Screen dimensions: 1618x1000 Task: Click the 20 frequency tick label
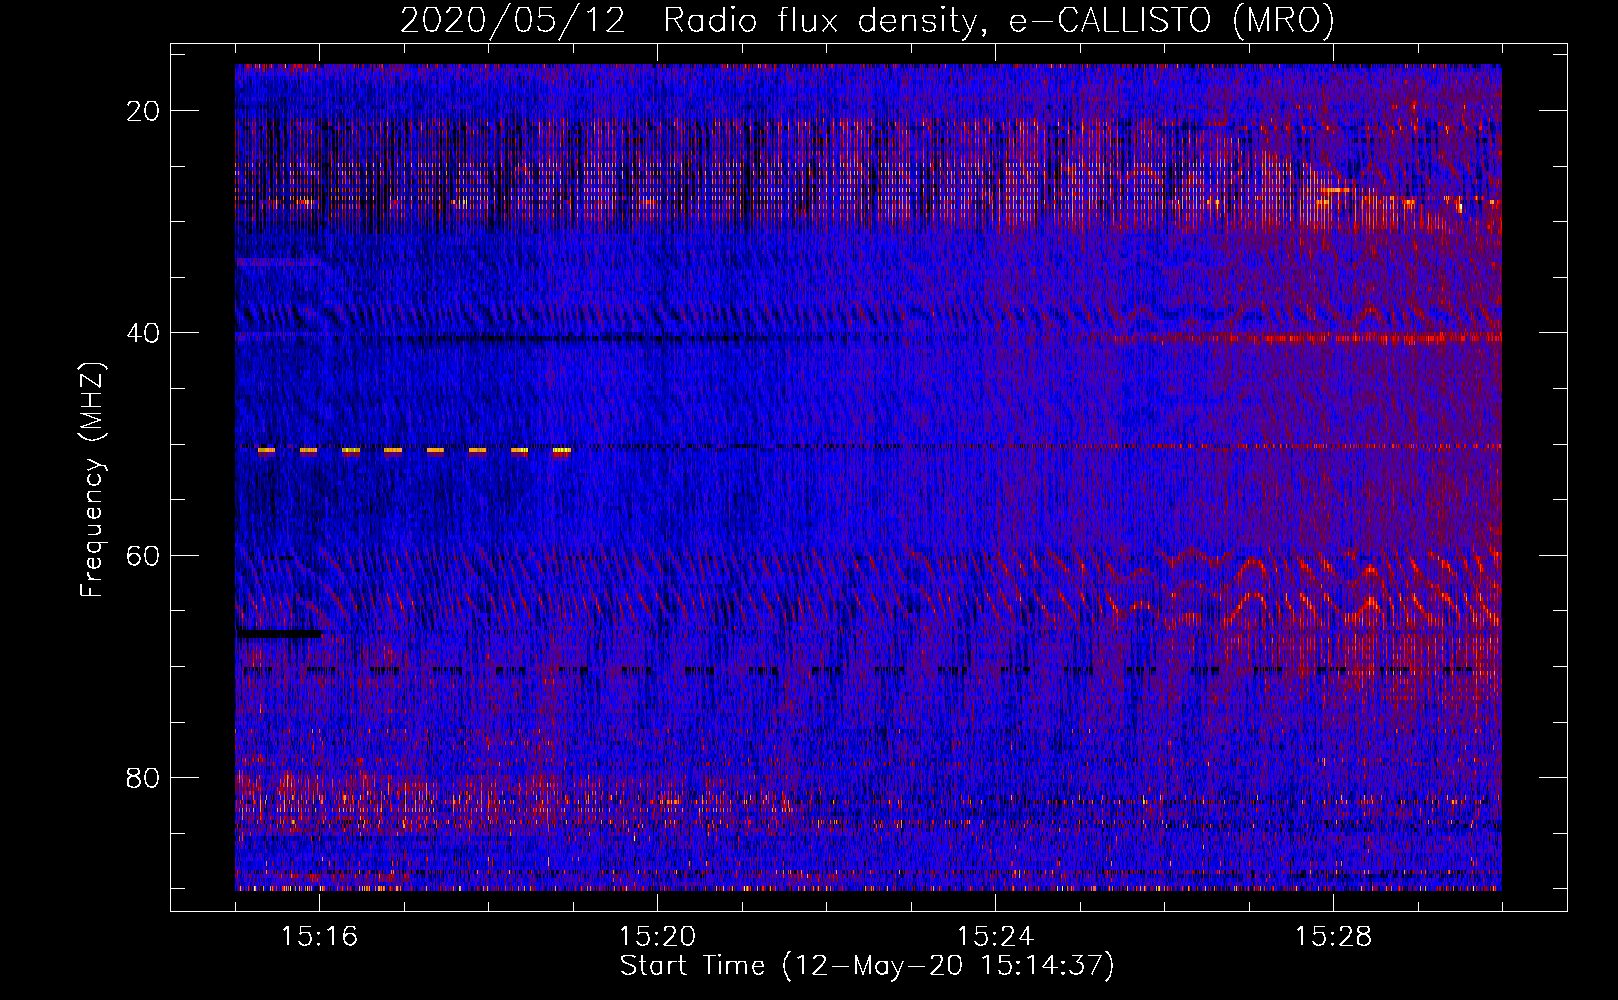click(143, 111)
